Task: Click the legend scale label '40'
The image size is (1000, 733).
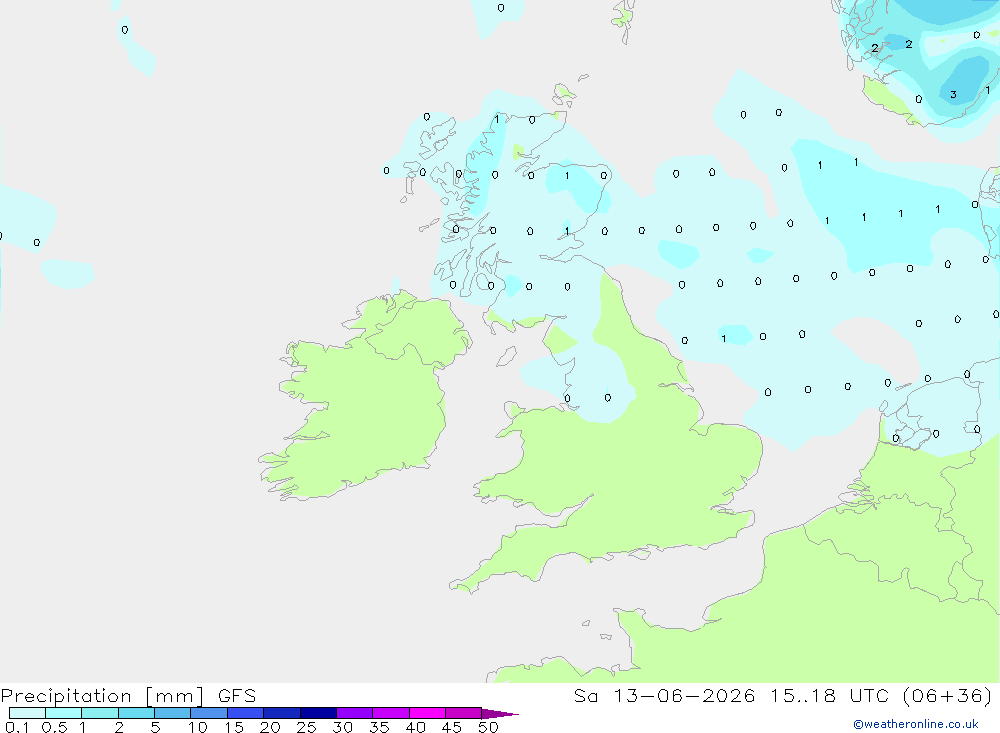Action: pos(415,727)
